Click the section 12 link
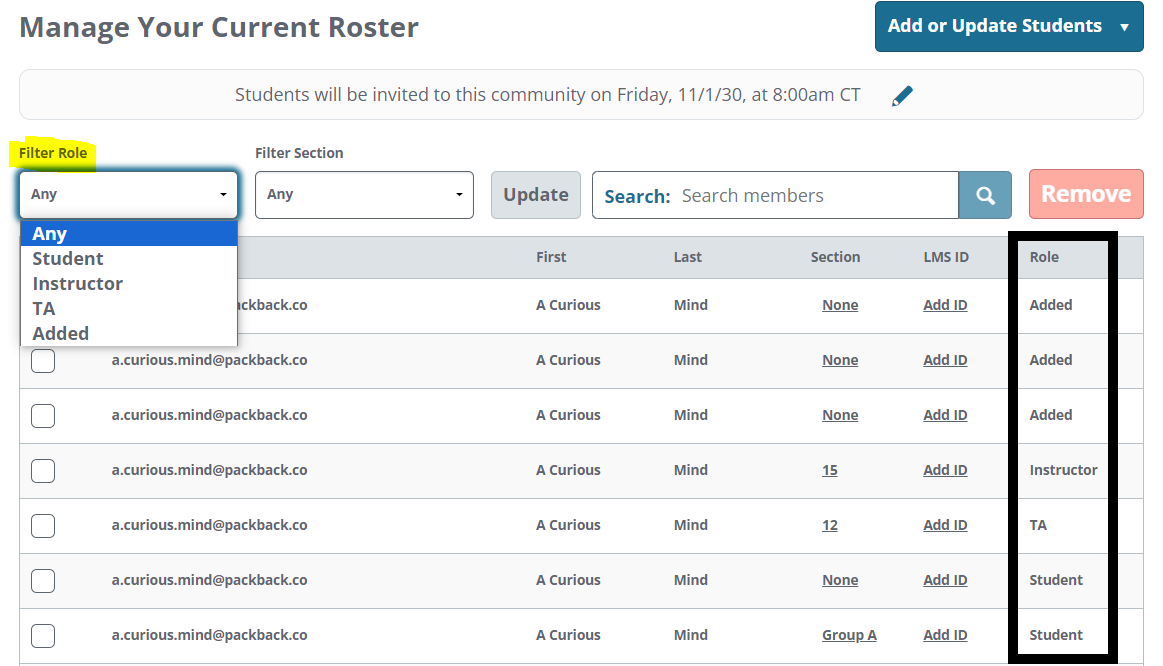The width and height of the screenshot is (1163, 666). pyautogui.click(x=830, y=525)
